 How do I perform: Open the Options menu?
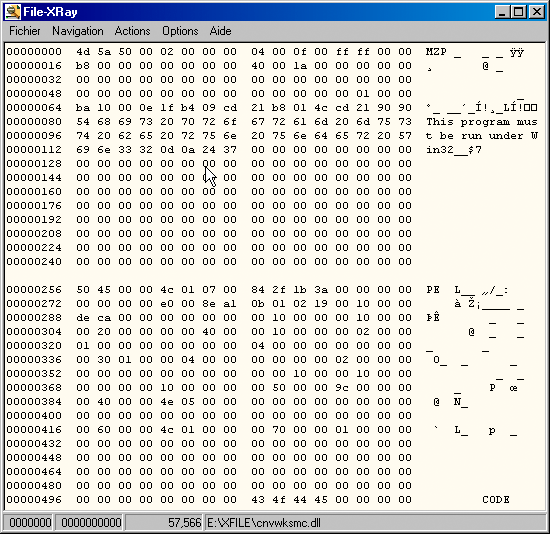(180, 31)
